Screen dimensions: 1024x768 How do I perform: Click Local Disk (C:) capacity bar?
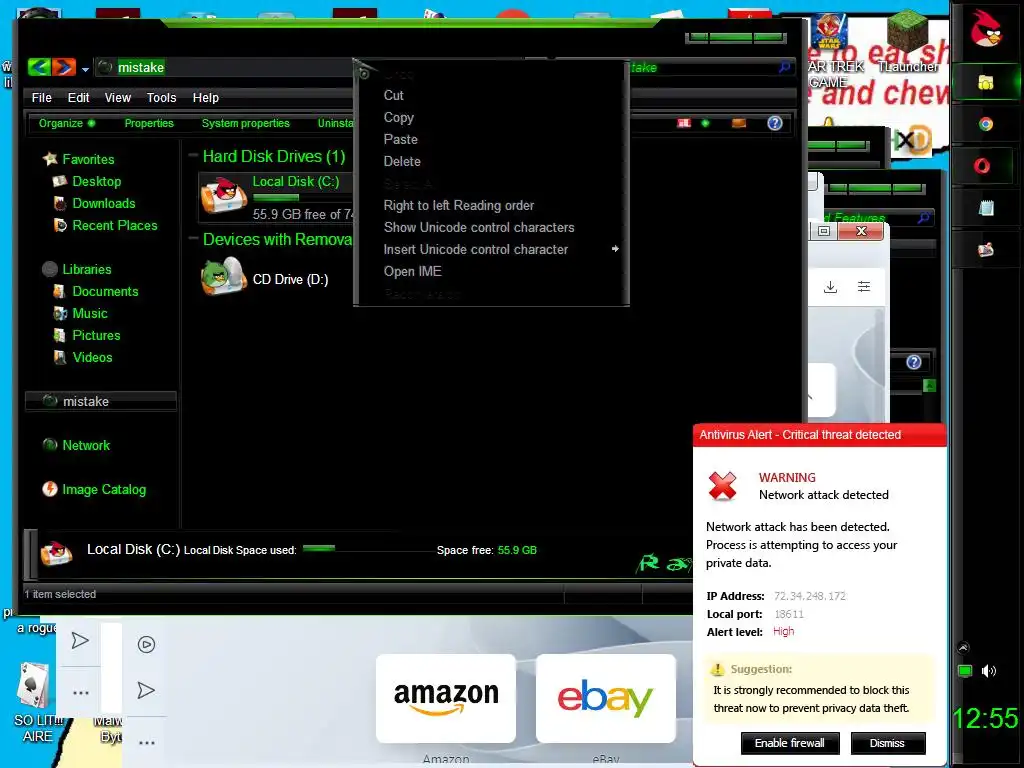pyautogui.click(x=302, y=197)
